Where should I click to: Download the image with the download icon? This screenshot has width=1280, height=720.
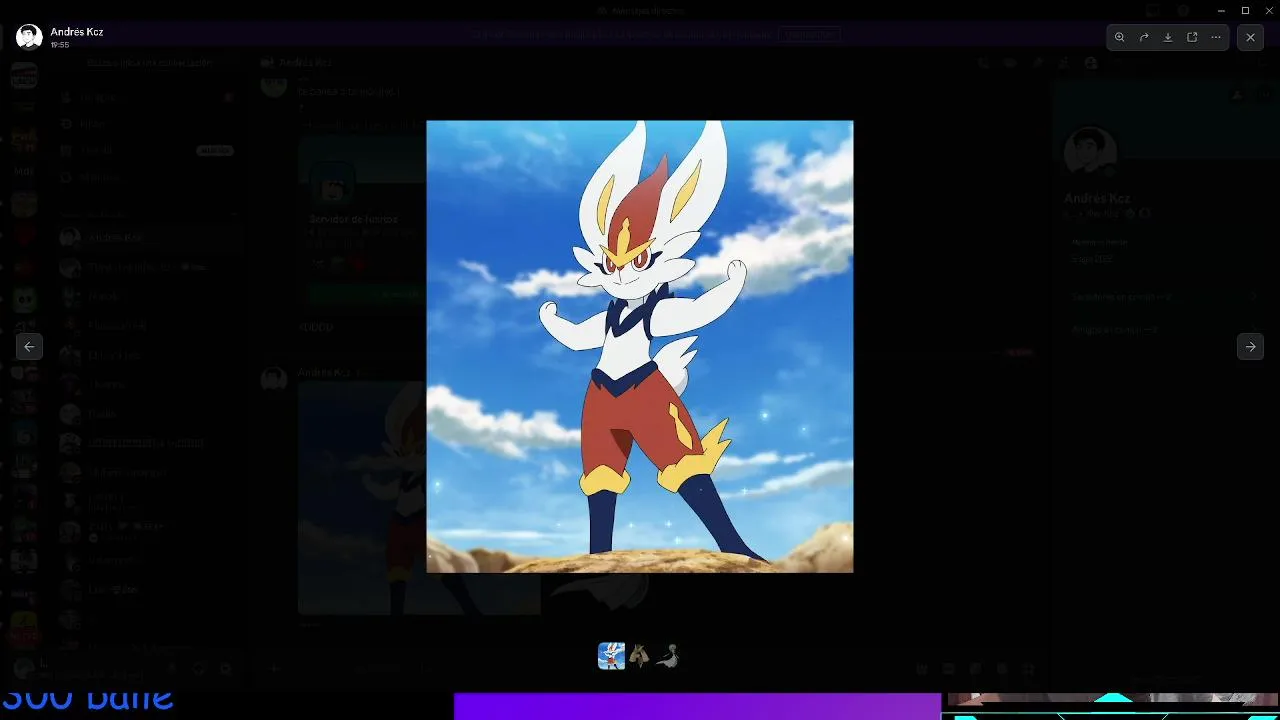pos(1168,37)
